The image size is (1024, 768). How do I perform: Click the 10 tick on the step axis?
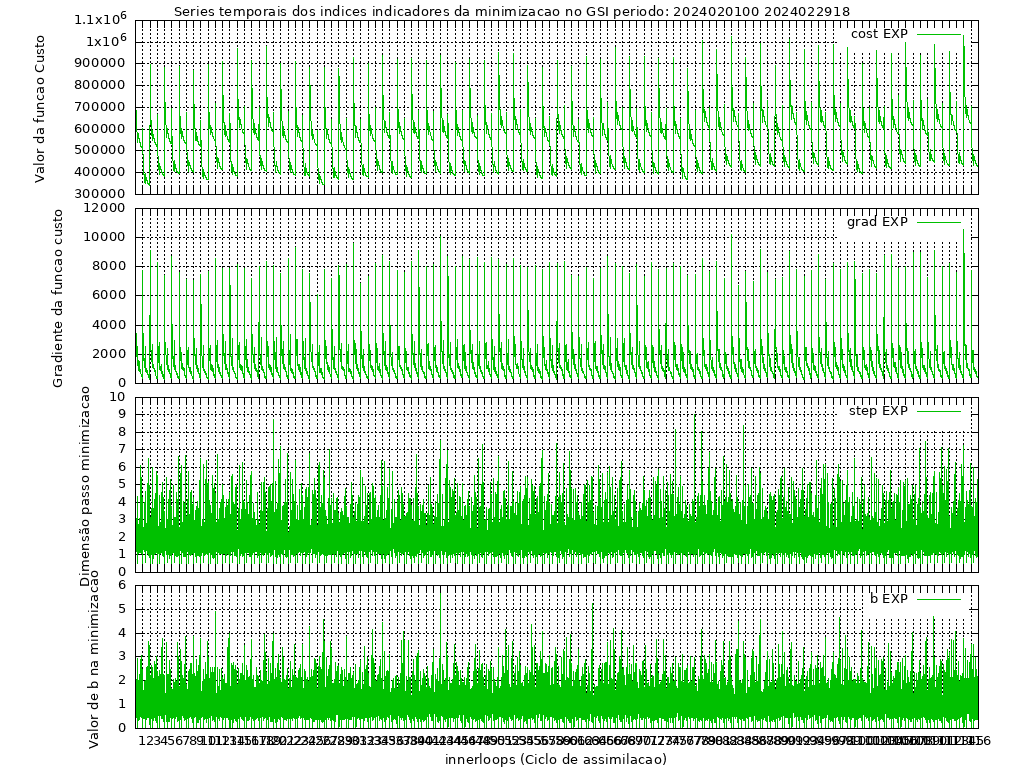click(119, 397)
